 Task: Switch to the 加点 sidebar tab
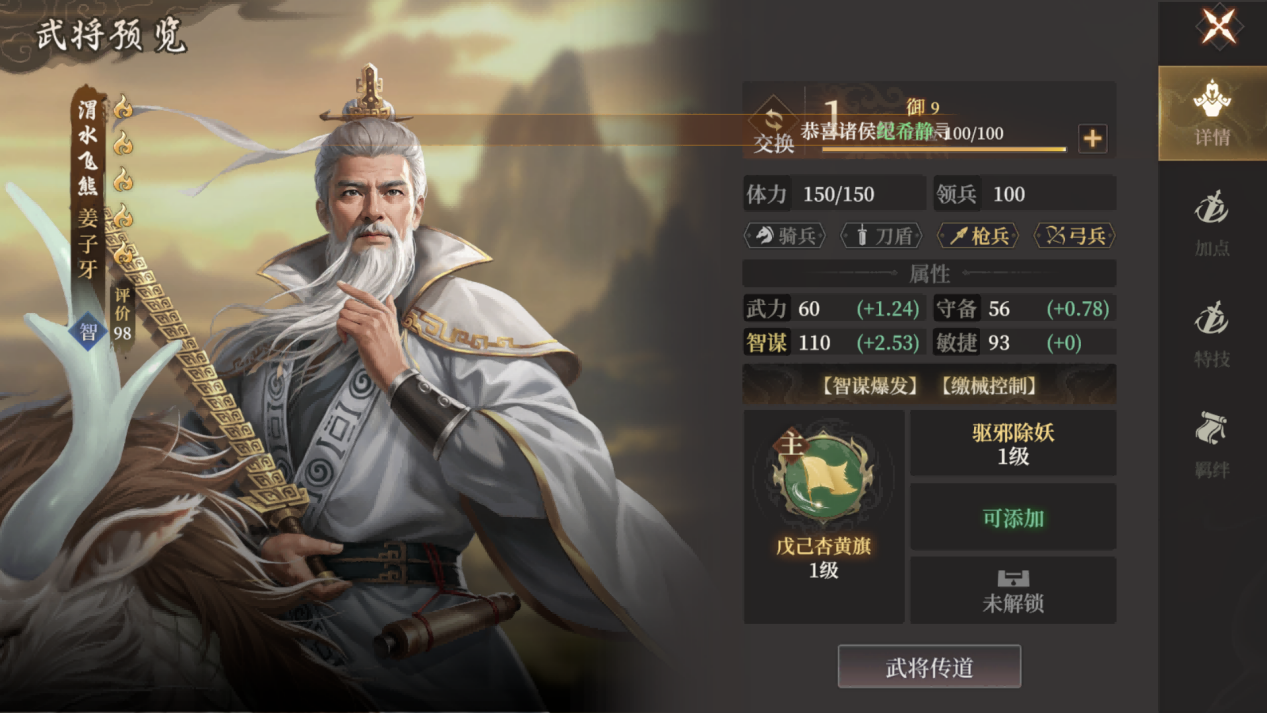1212,224
